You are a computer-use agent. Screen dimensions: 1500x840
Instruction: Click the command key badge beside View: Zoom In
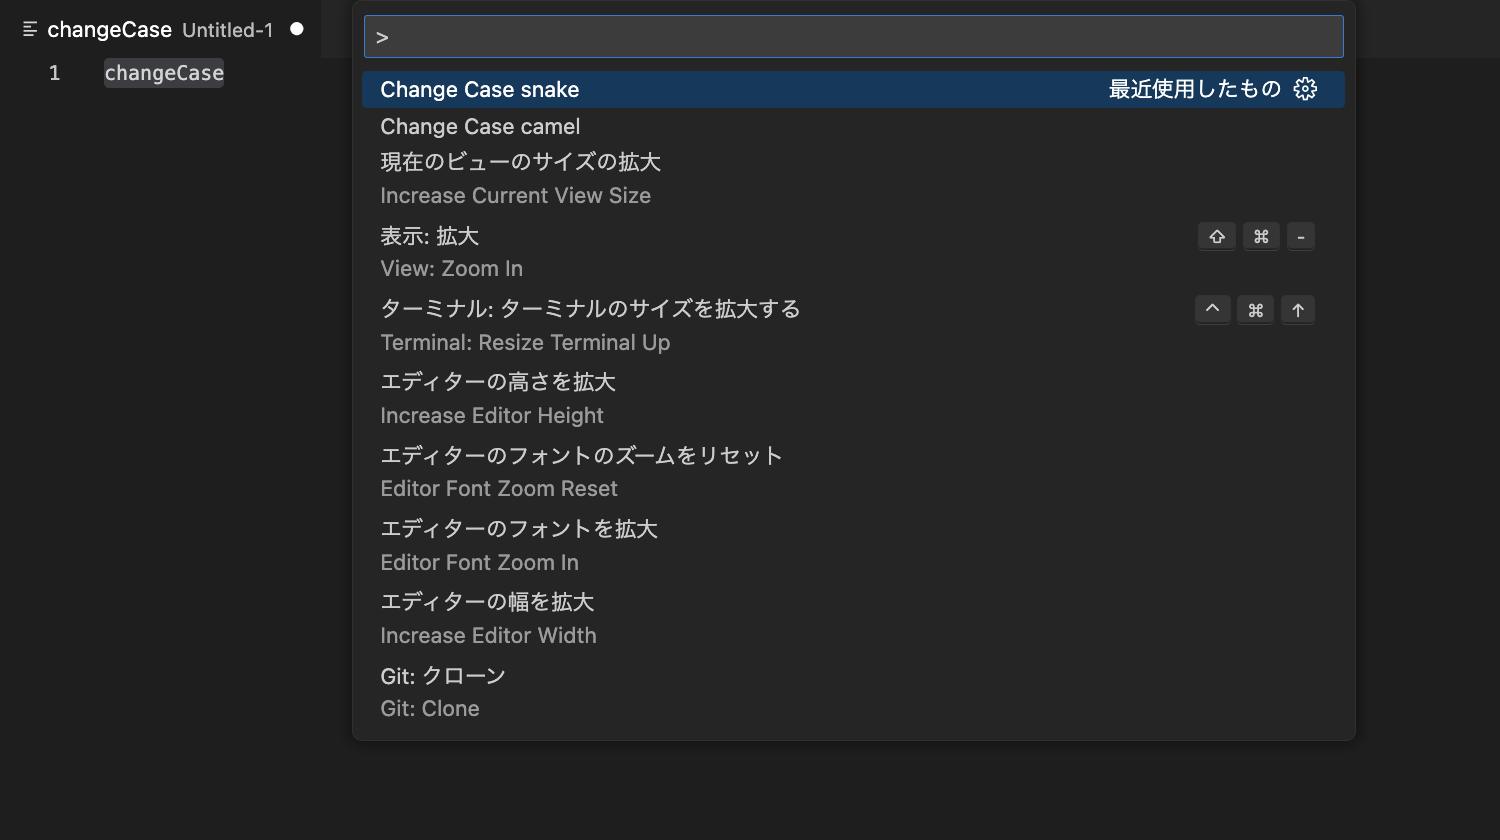(x=1260, y=236)
